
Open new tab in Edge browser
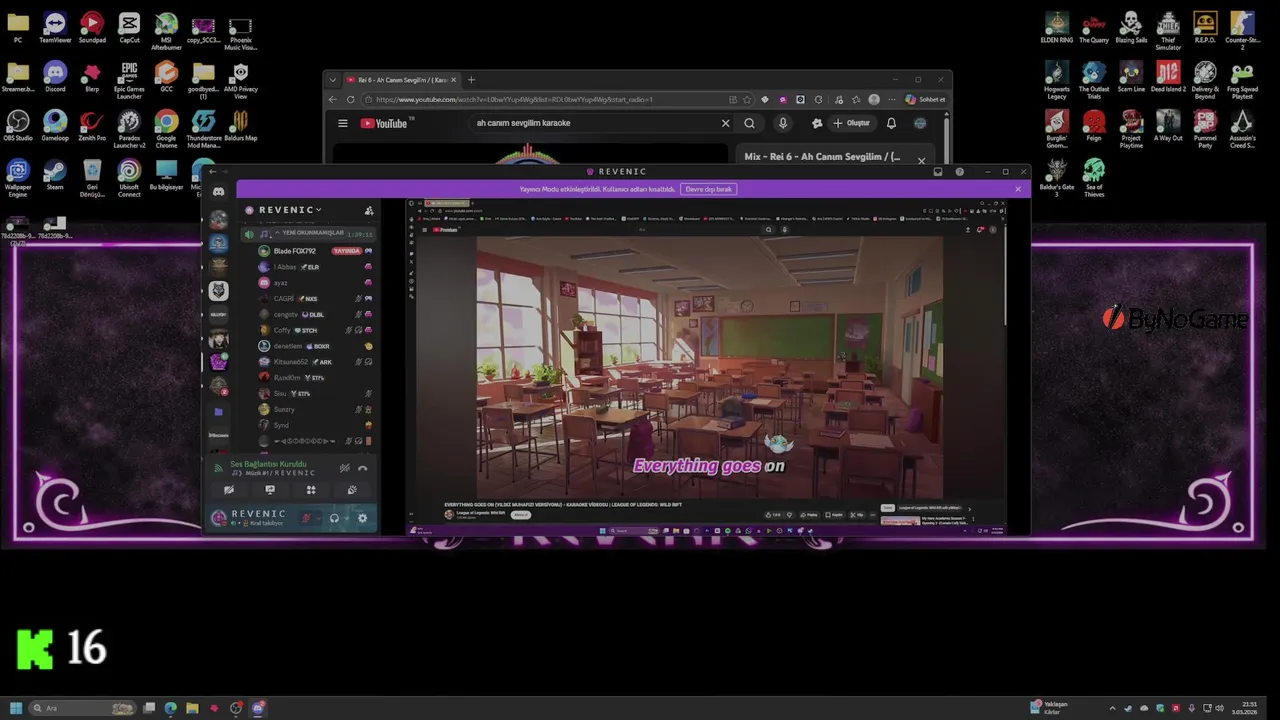click(471, 80)
